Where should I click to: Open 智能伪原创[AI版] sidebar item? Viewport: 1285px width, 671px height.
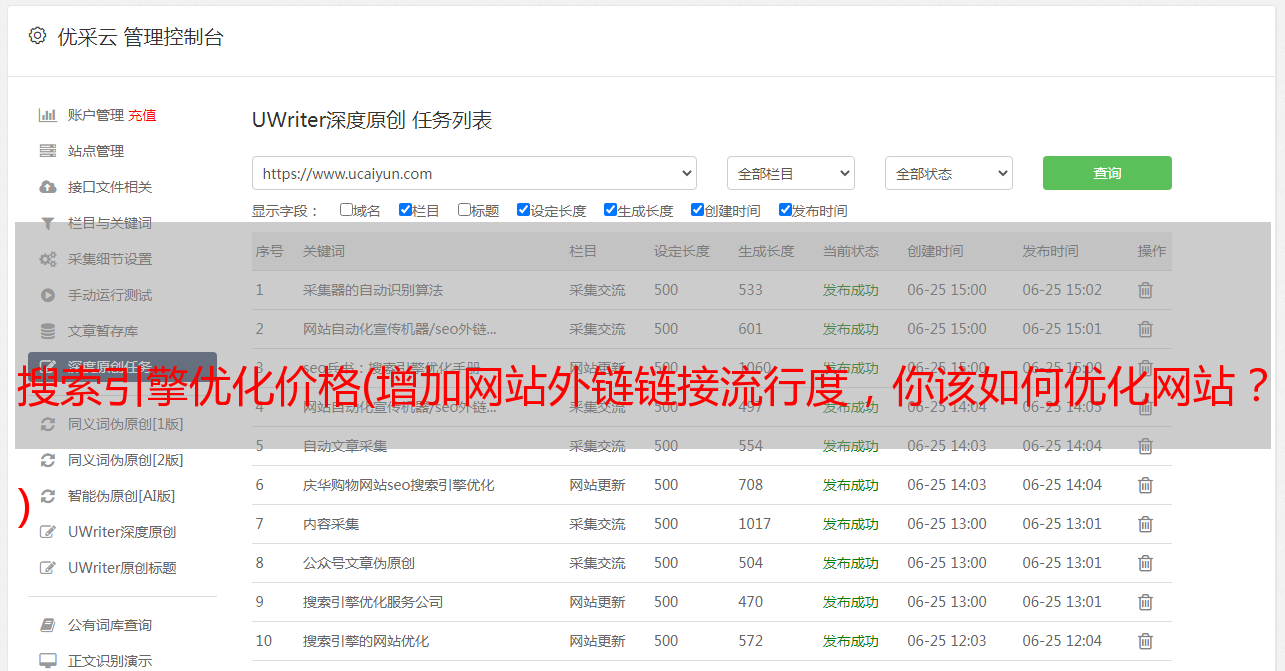[121, 496]
